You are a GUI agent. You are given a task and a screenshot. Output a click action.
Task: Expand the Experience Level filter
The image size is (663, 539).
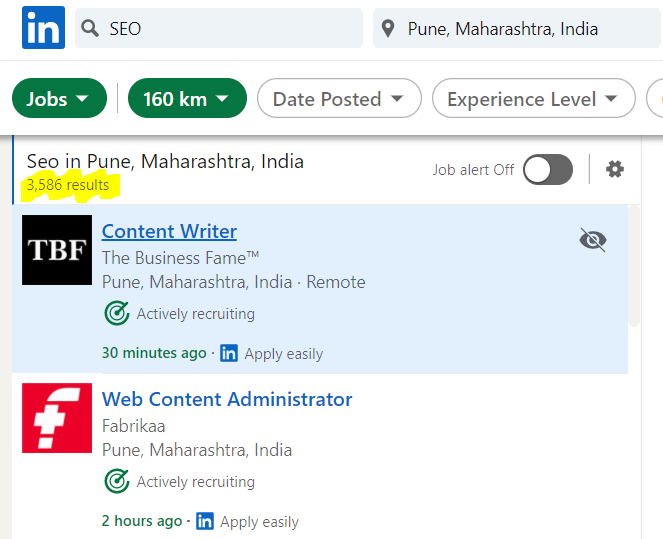pyautogui.click(x=534, y=98)
